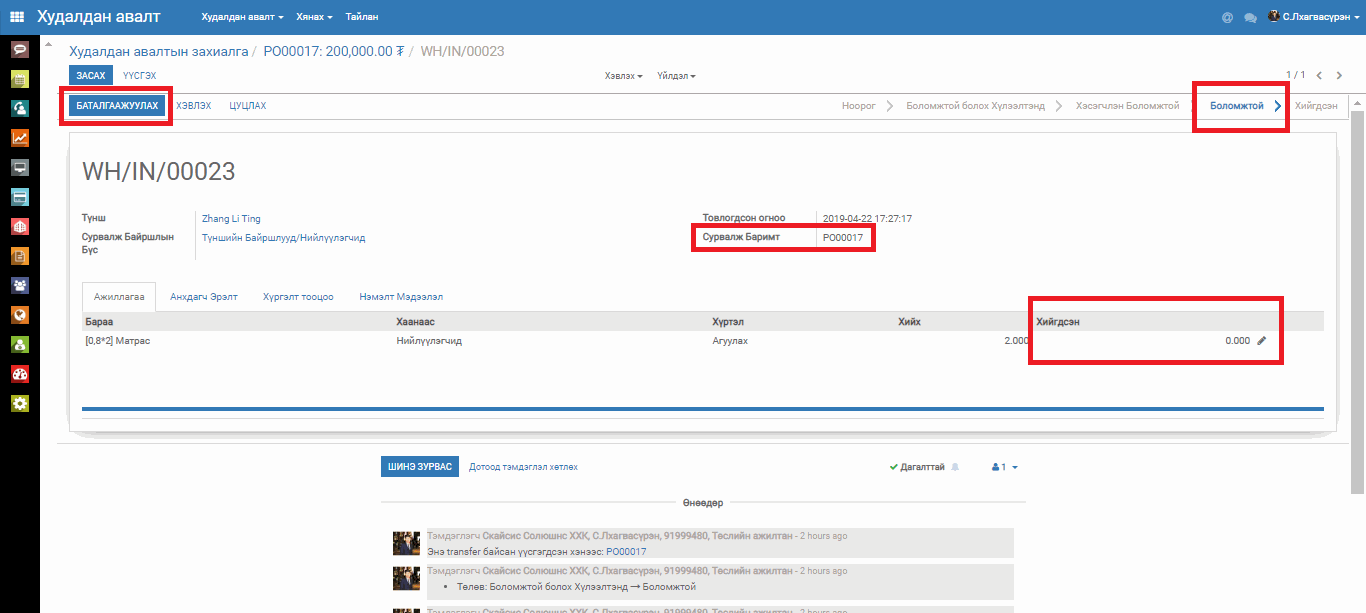Switch to the Анхдагч Эрэлт tab
The width and height of the screenshot is (1366, 613).
click(x=204, y=297)
